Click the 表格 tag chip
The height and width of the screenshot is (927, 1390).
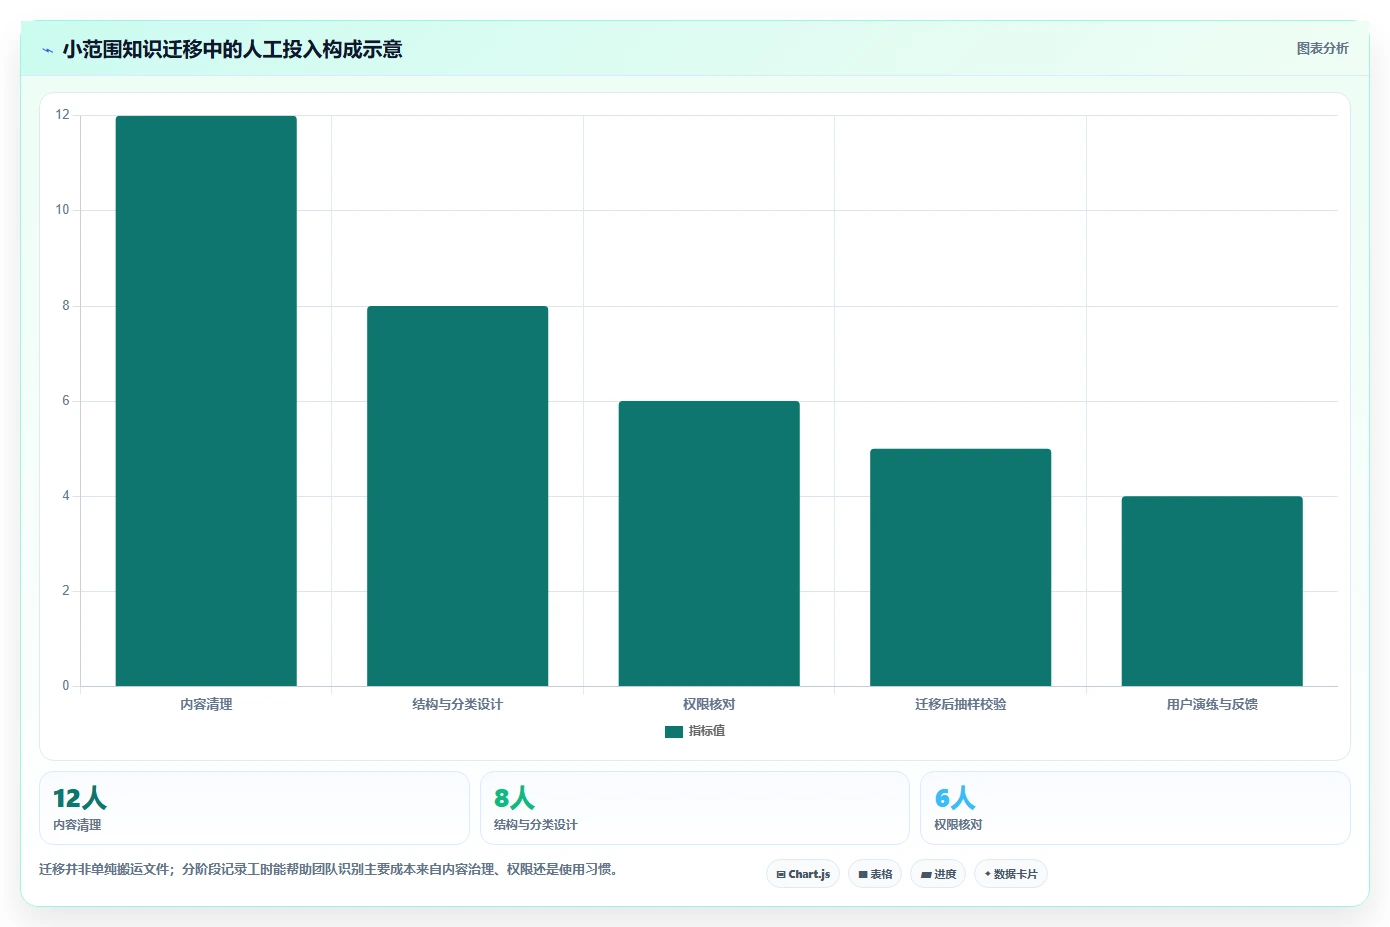(875, 874)
